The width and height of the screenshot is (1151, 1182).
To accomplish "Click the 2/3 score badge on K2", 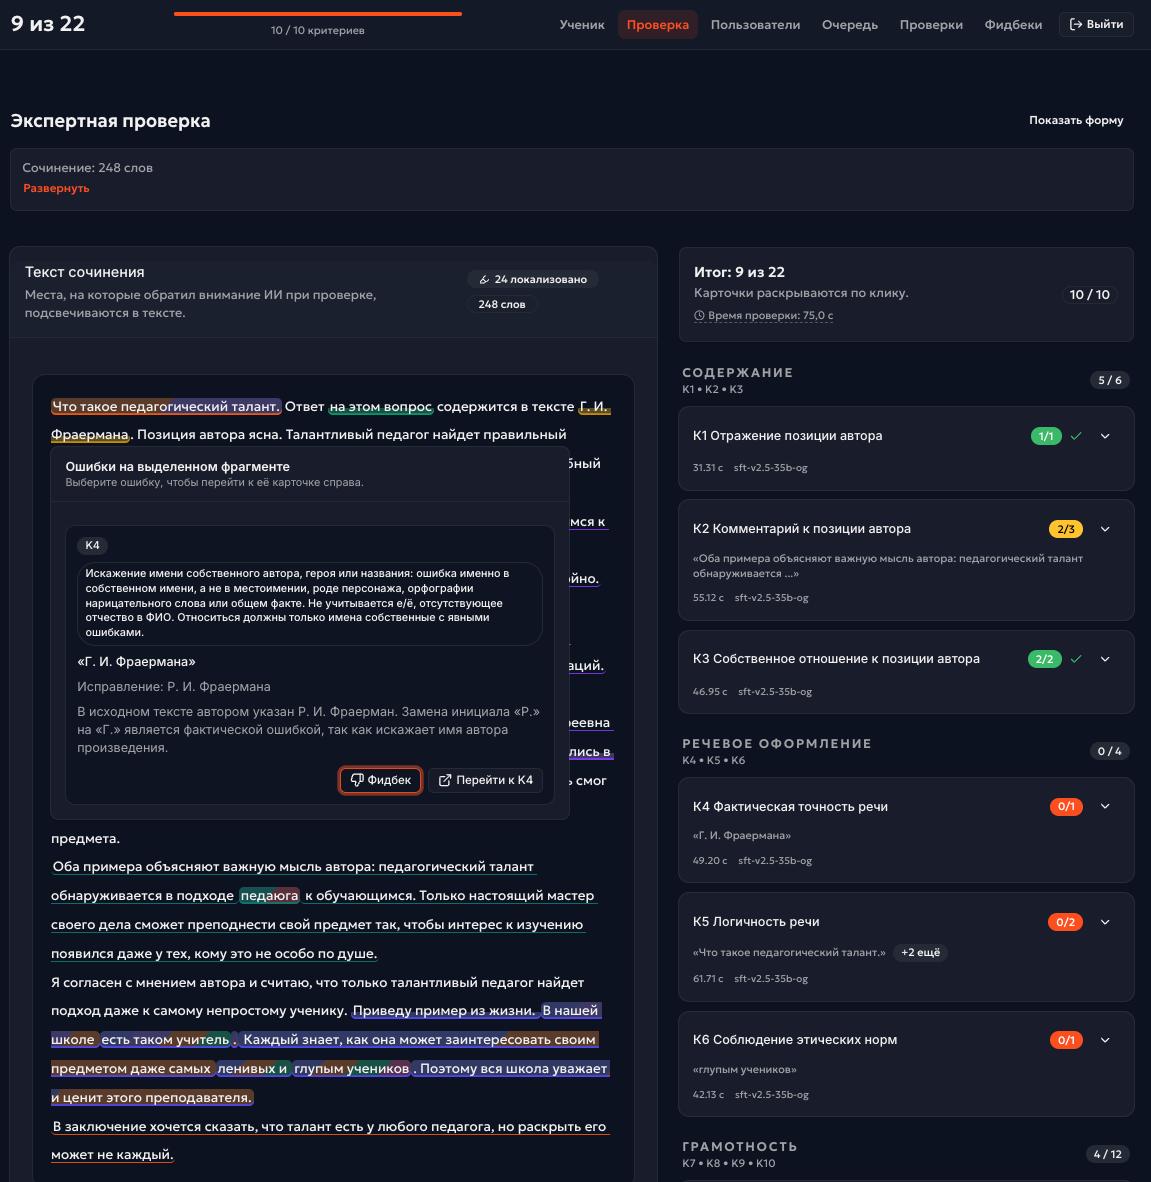I will [x=1065, y=529].
